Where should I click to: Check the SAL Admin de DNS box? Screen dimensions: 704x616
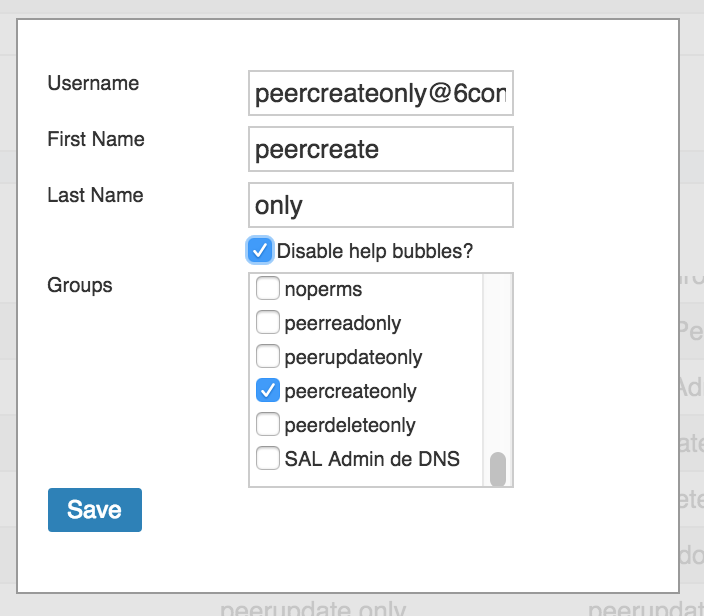click(x=268, y=459)
